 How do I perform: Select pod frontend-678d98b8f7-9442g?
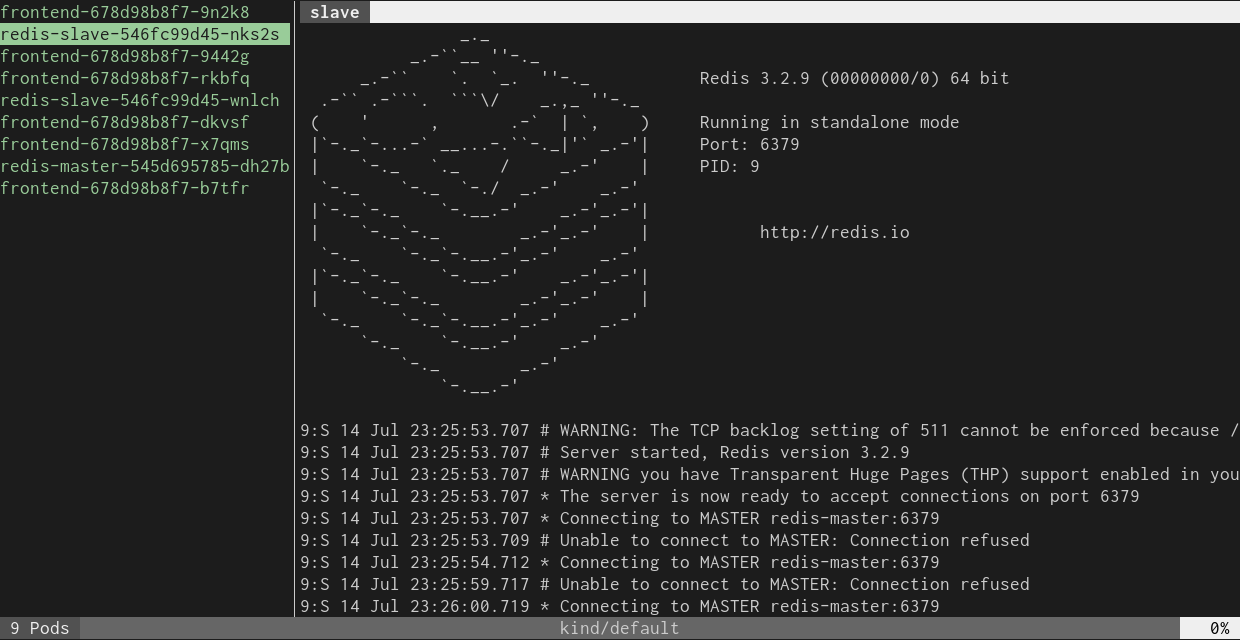(x=124, y=56)
